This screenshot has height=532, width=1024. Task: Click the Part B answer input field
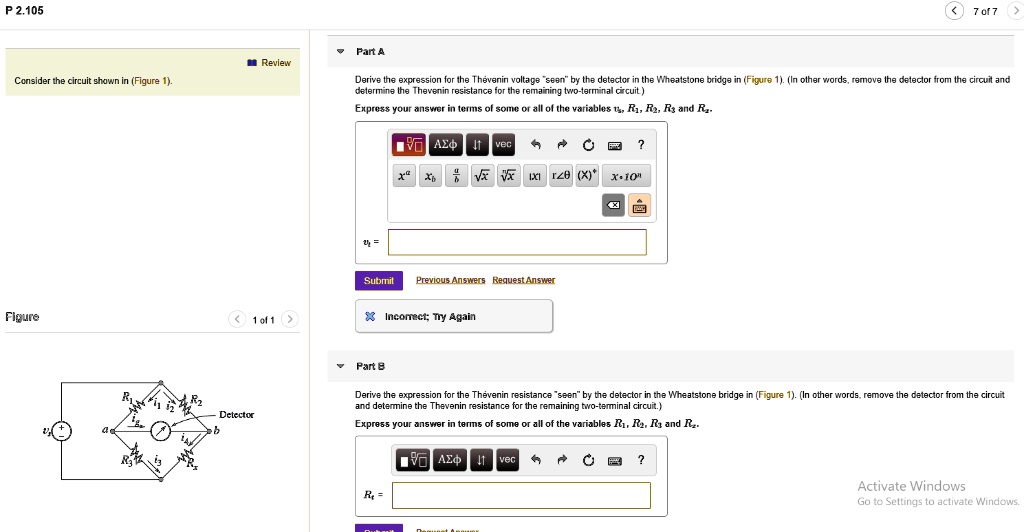520,495
